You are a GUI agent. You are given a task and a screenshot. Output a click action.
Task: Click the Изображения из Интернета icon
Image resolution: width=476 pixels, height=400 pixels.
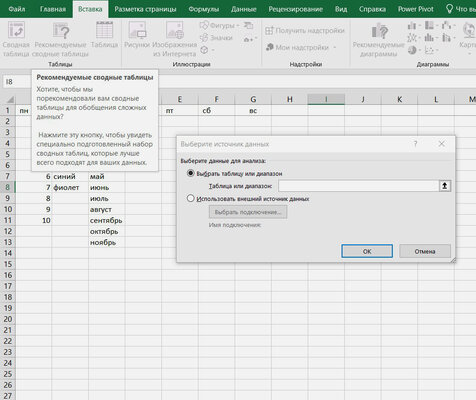click(175, 30)
